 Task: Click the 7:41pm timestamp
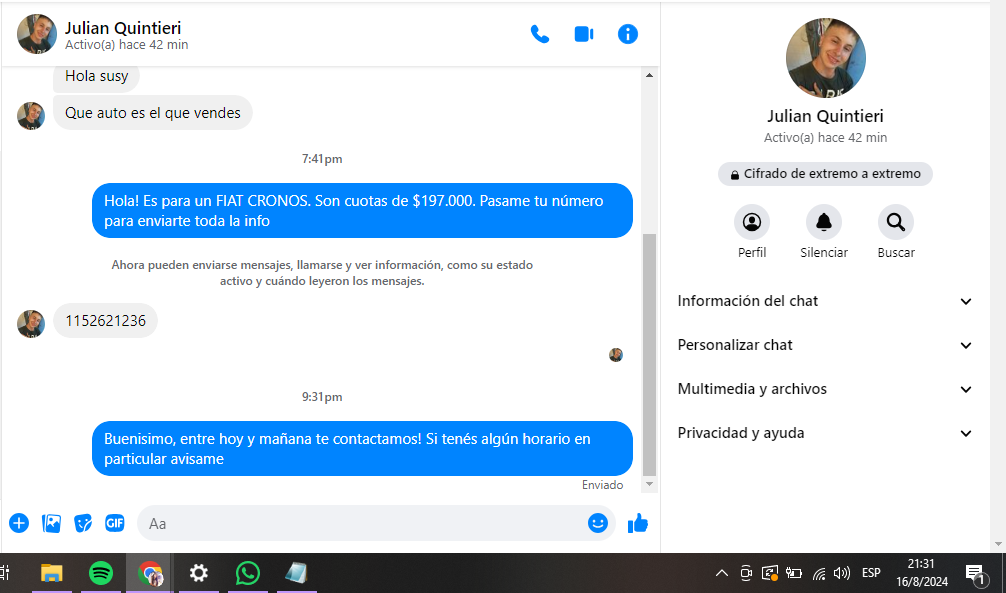(322, 159)
